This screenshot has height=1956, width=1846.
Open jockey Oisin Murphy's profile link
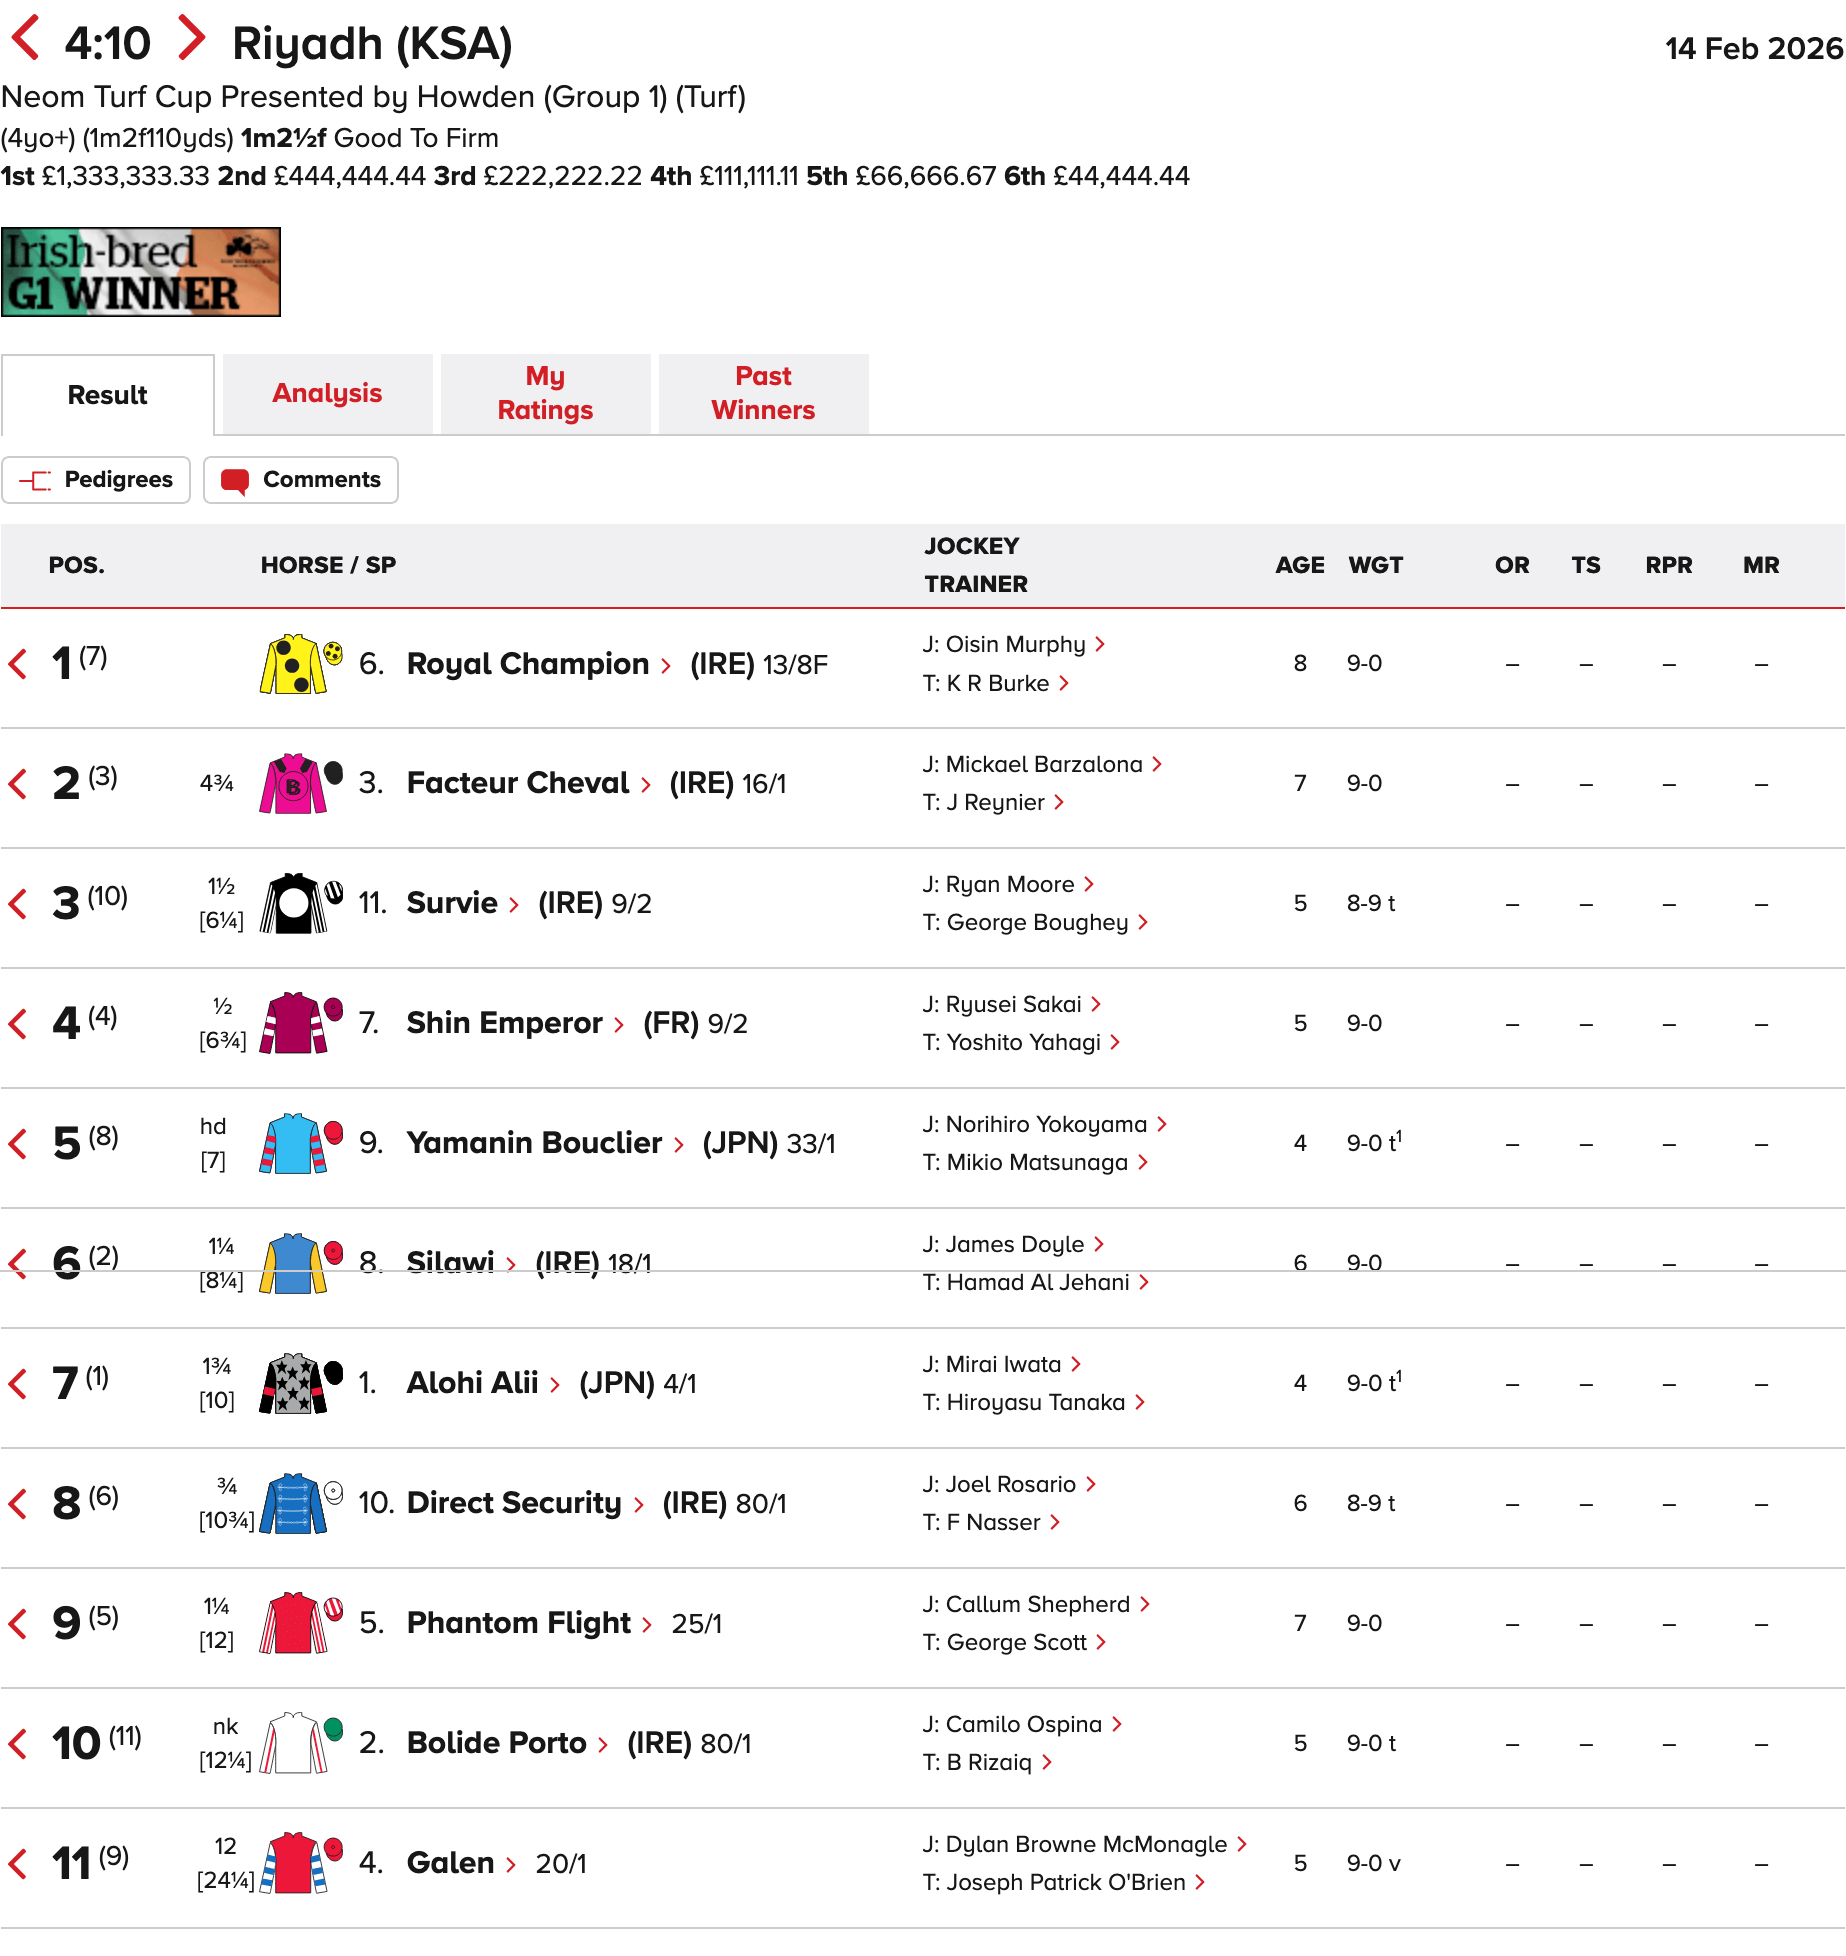1015,645
